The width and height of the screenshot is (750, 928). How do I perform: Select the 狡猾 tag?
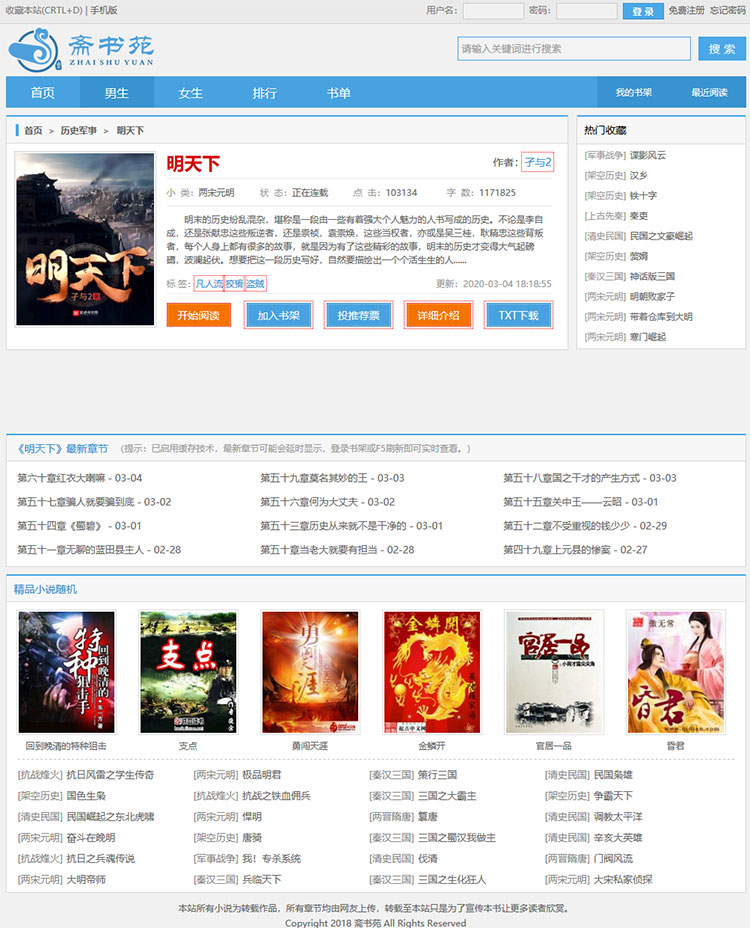pos(234,283)
